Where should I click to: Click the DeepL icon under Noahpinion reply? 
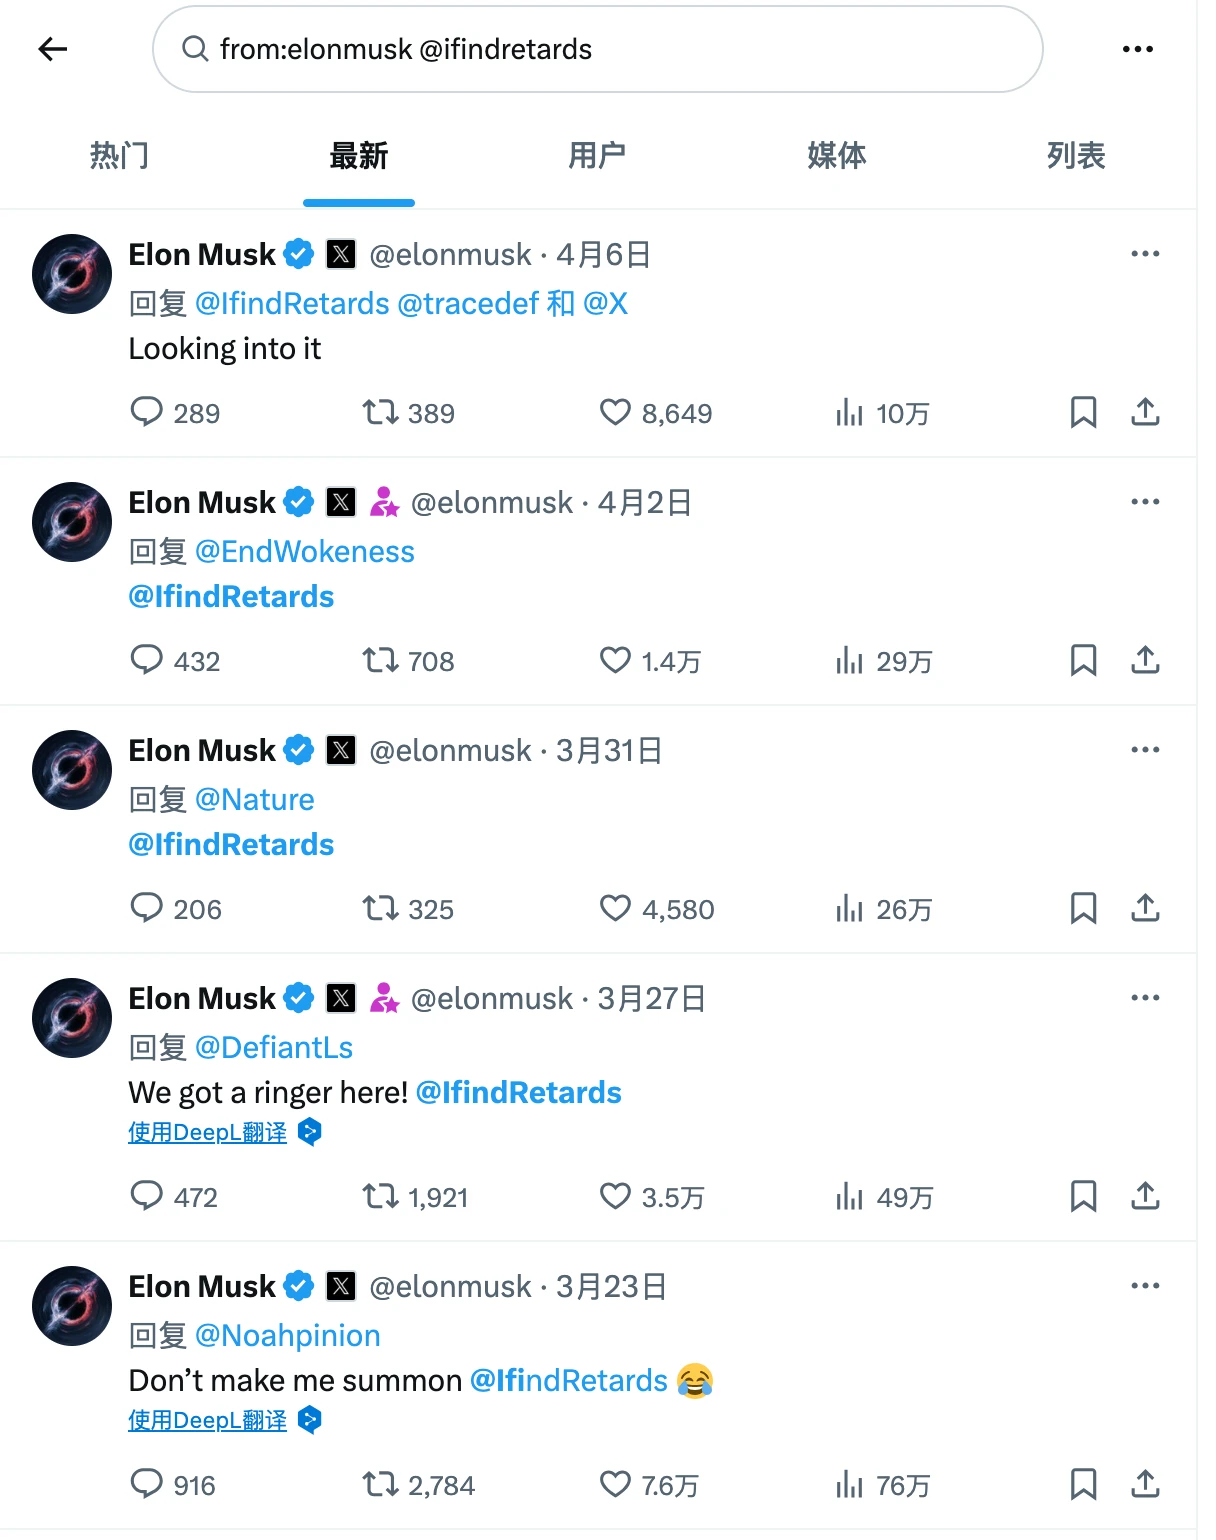310,1420
